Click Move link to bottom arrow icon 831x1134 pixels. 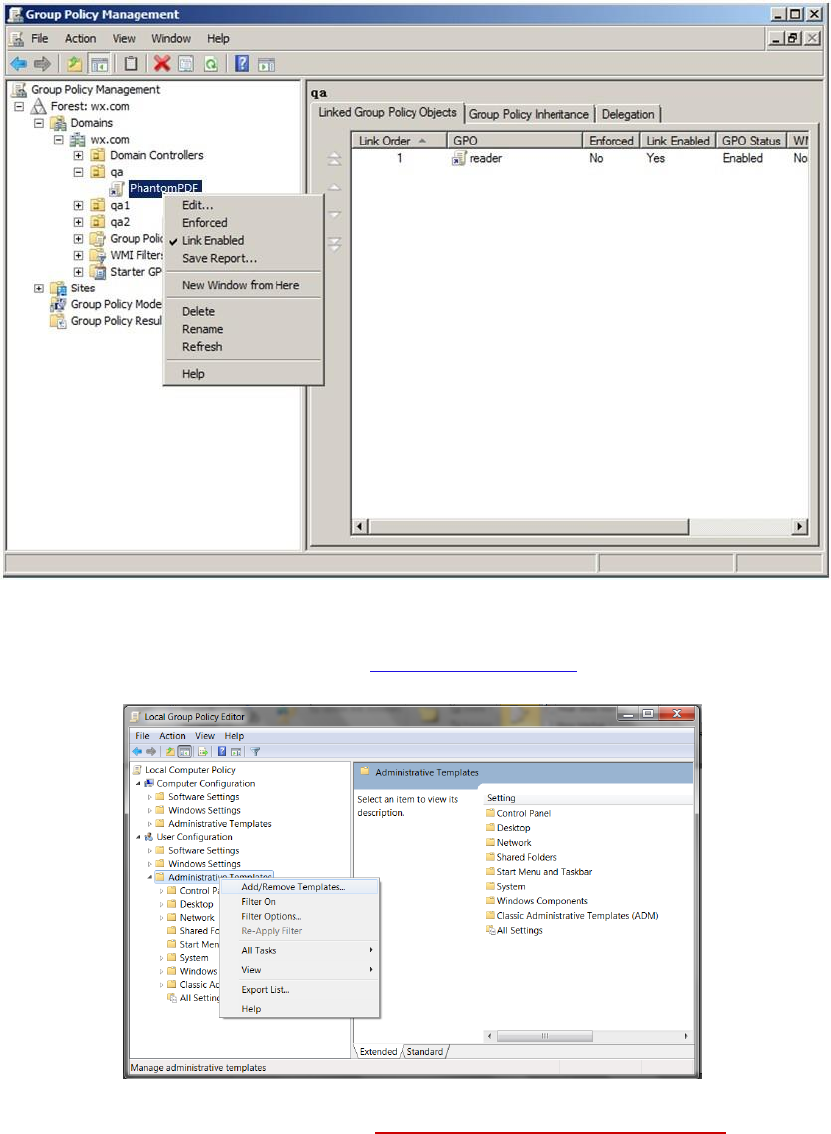(x=334, y=244)
